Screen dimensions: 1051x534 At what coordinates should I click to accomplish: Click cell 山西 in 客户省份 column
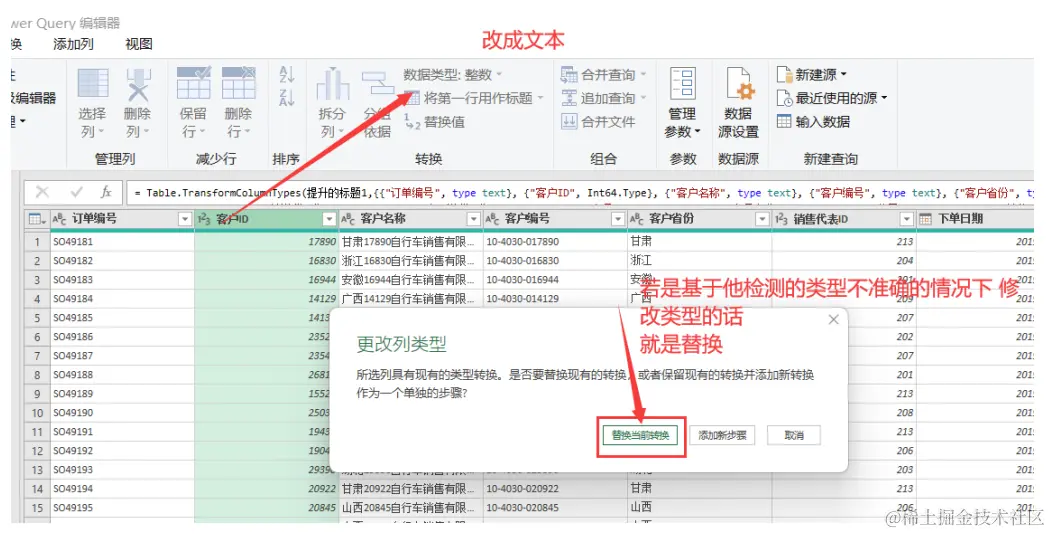coord(700,508)
